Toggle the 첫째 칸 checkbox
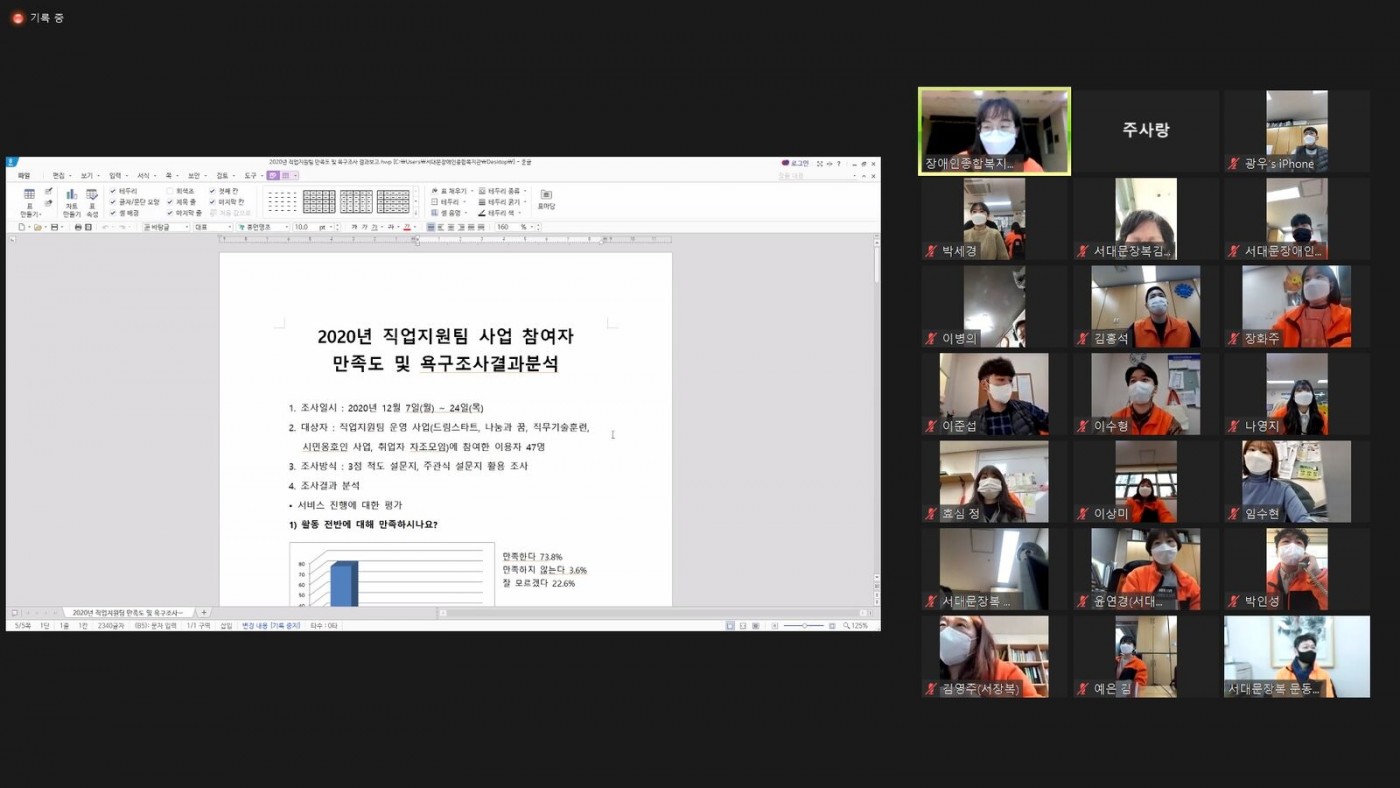The image size is (1400, 788). [x=224, y=191]
